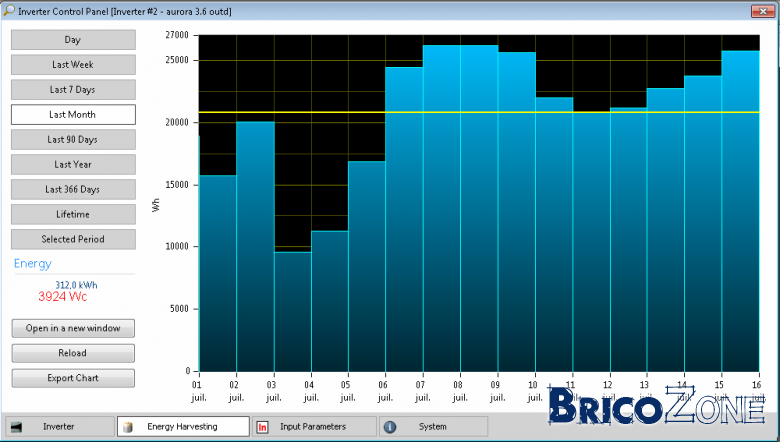Click the 04 juil. bar in chart
Image resolution: width=780 pixels, height=442 pixels.
coord(330,301)
